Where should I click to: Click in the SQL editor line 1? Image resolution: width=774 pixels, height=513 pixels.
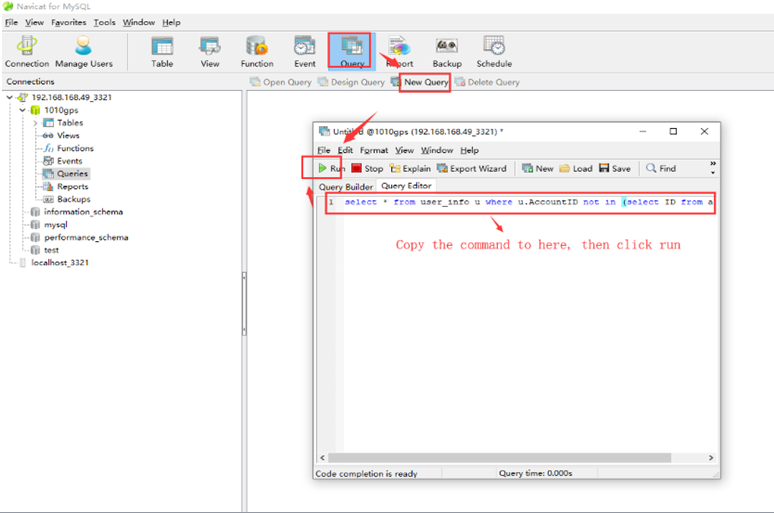(528, 202)
